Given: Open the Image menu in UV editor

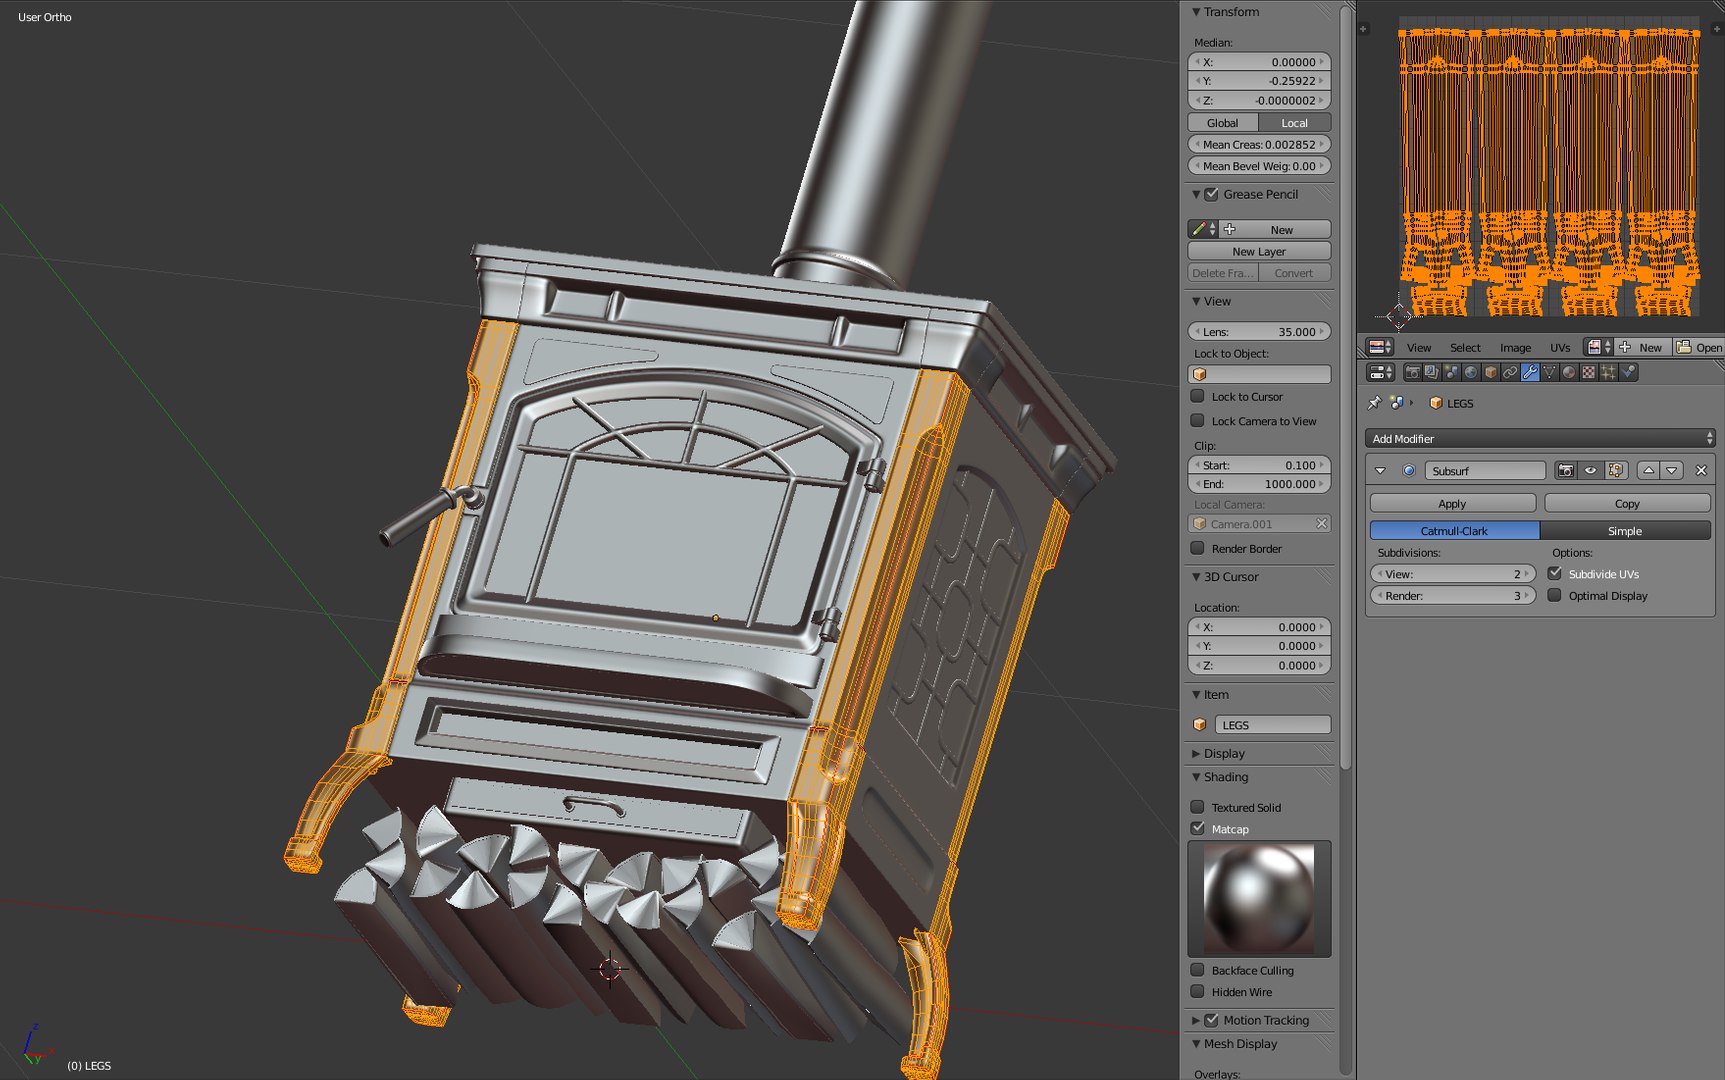Looking at the screenshot, I should tap(1515, 348).
